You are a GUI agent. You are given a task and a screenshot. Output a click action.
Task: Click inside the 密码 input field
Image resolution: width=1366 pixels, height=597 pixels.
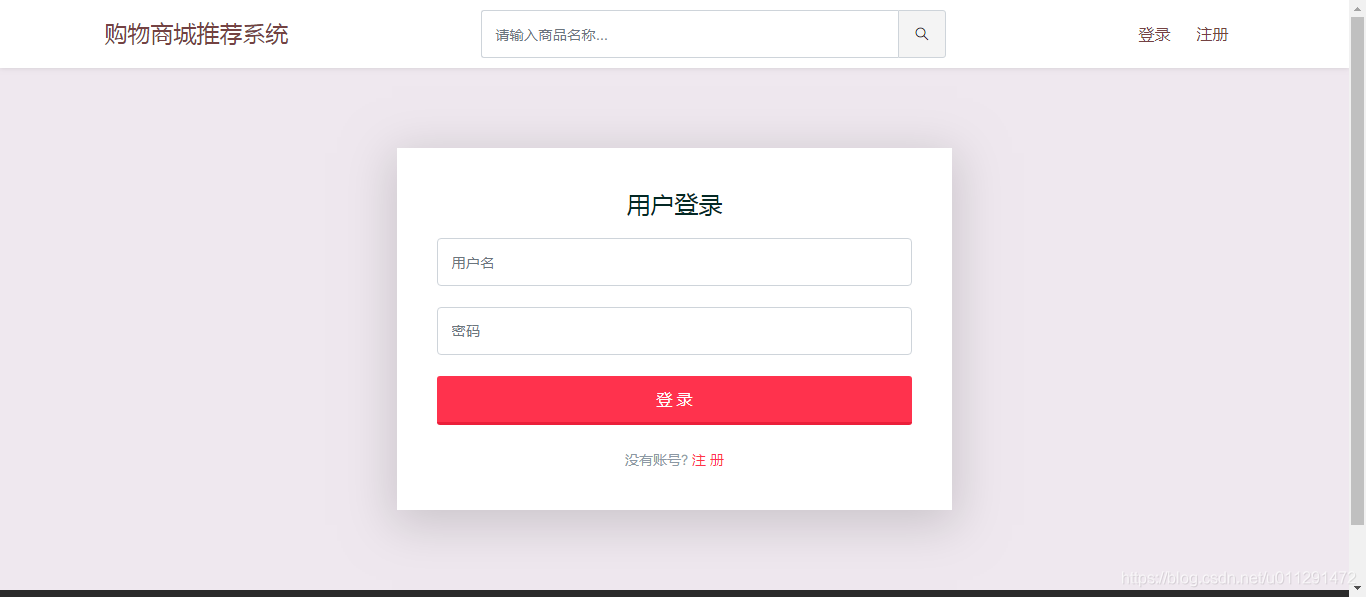674,330
